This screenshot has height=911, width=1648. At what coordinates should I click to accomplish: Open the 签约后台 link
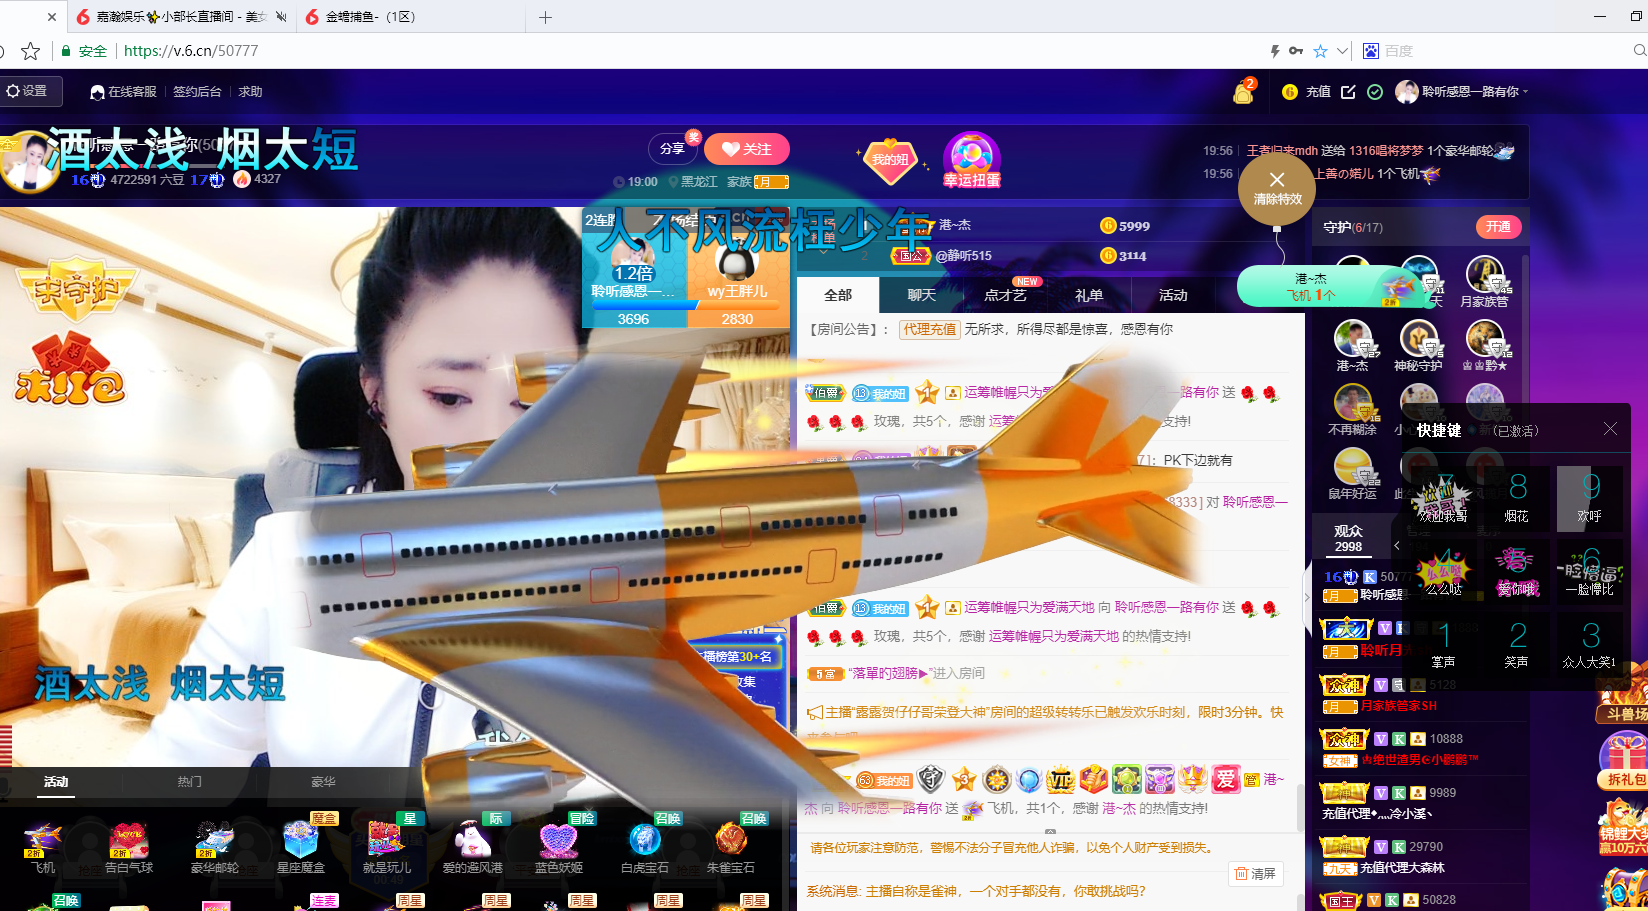pos(197,92)
